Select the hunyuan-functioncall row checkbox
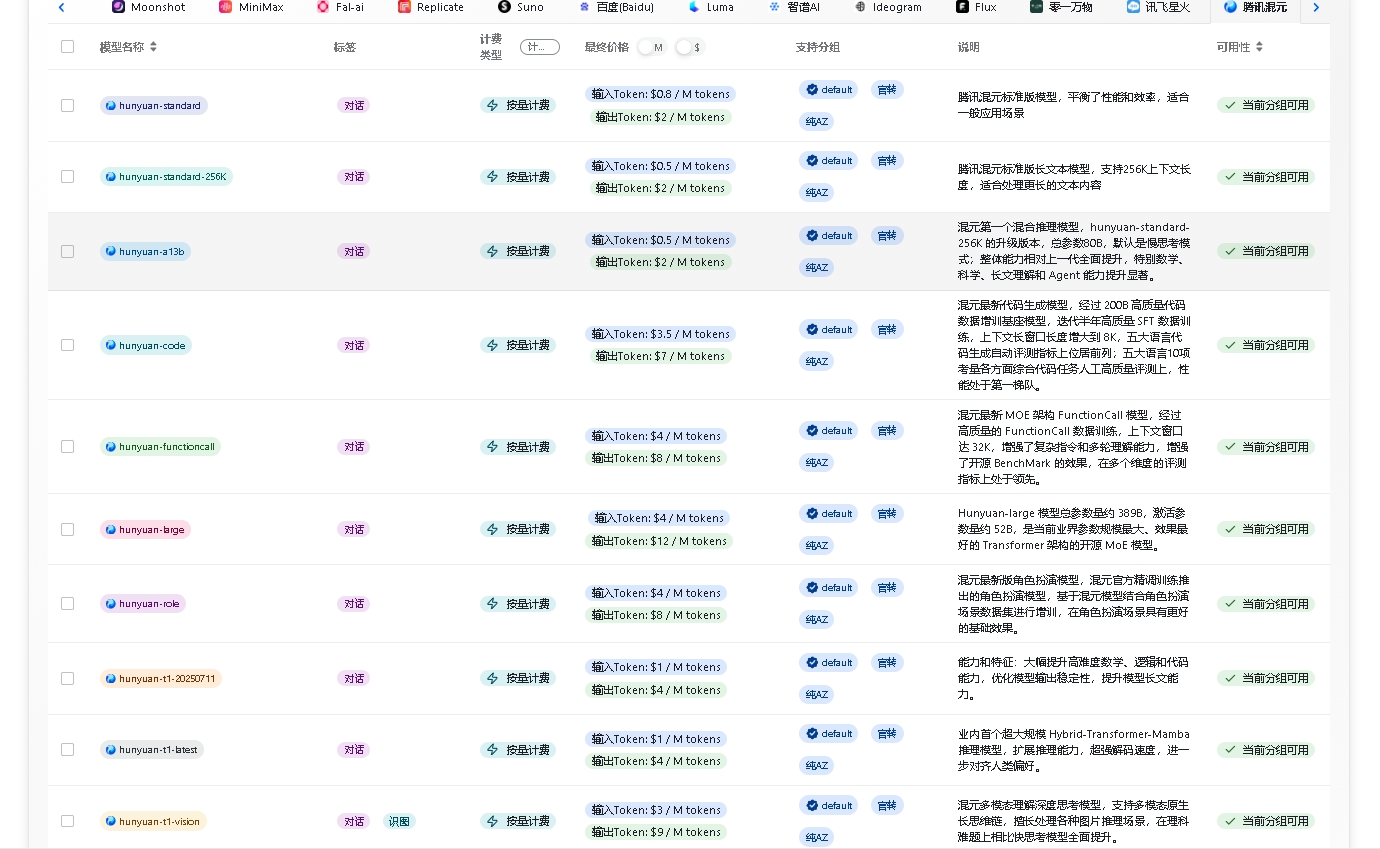Viewport: 1380px width, 849px height. tap(67, 446)
